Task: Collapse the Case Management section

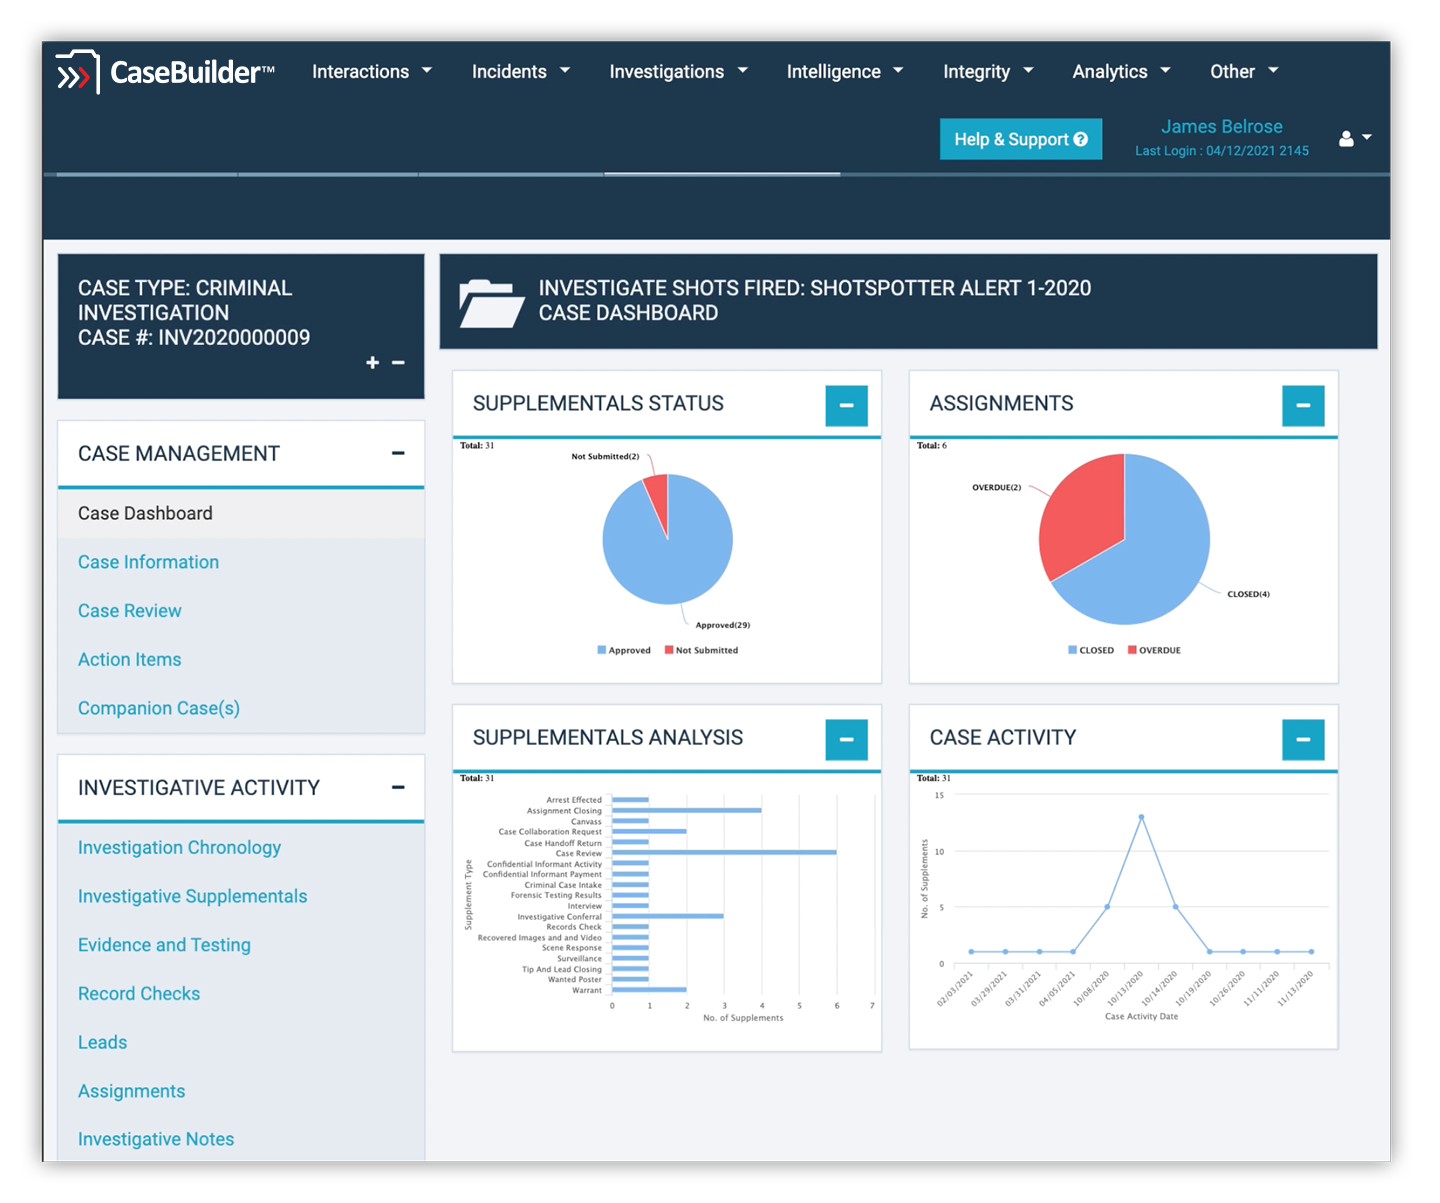Action: (x=398, y=454)
